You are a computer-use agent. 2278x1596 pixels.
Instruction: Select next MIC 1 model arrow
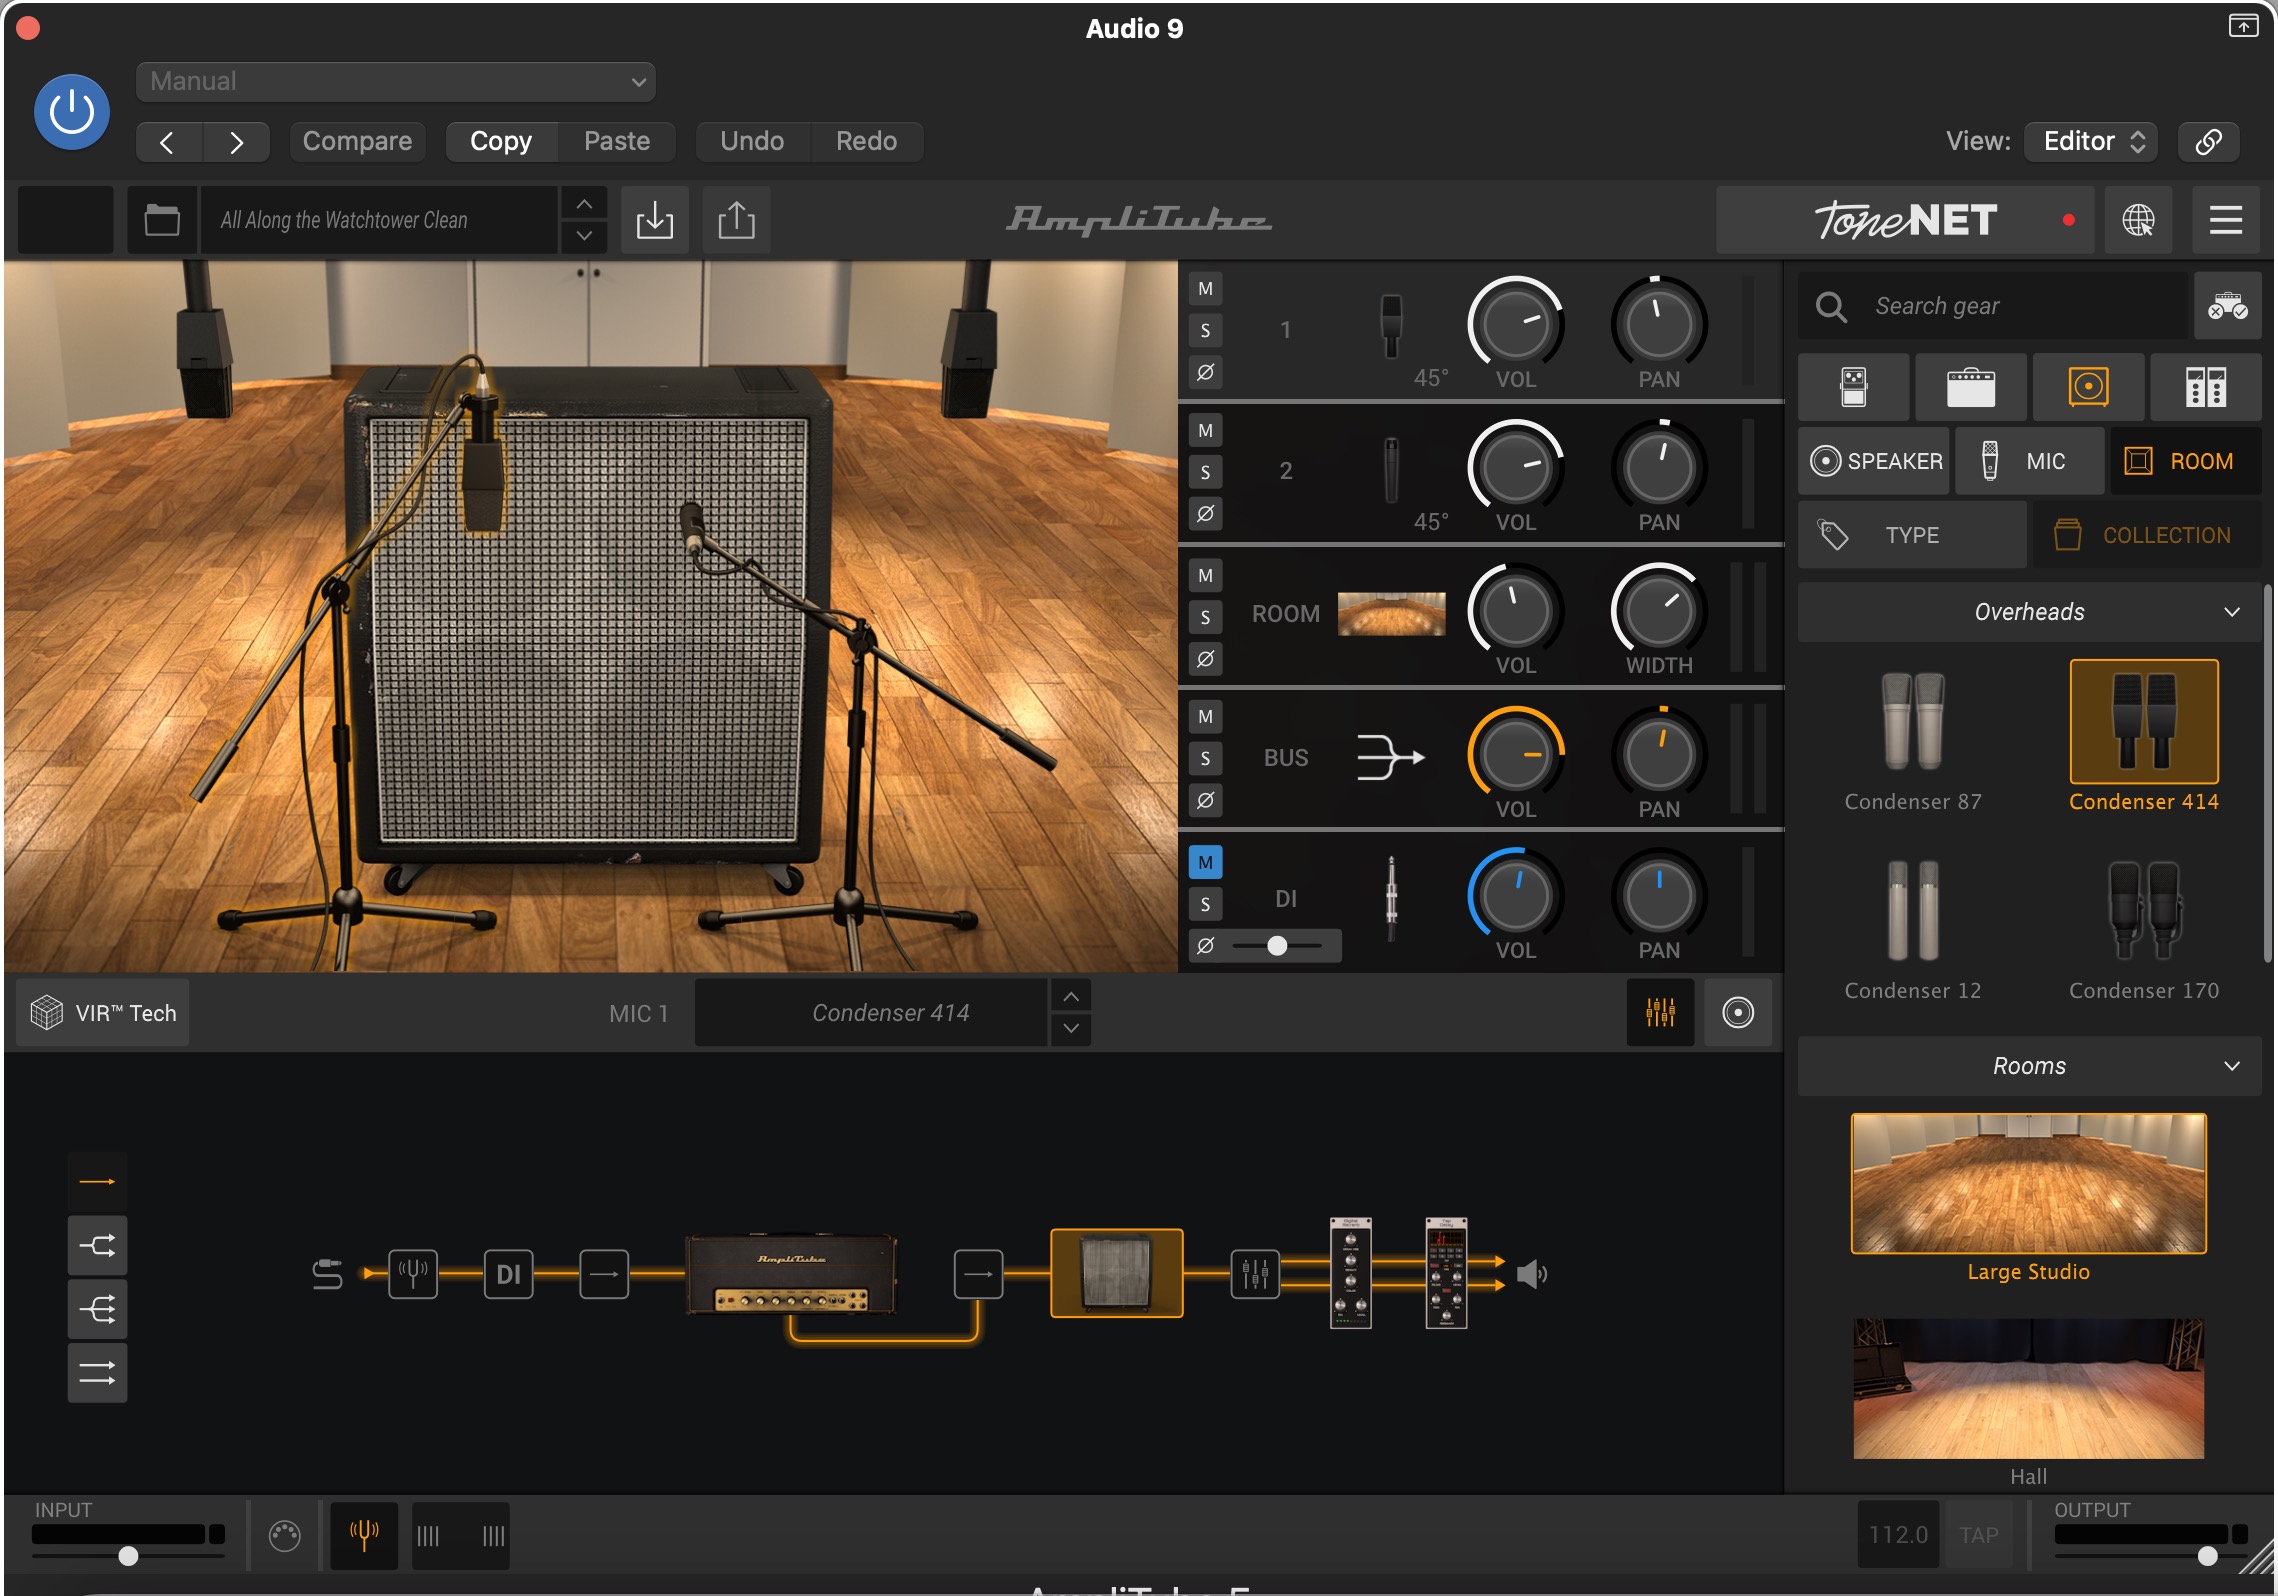pos(1071,1029)
